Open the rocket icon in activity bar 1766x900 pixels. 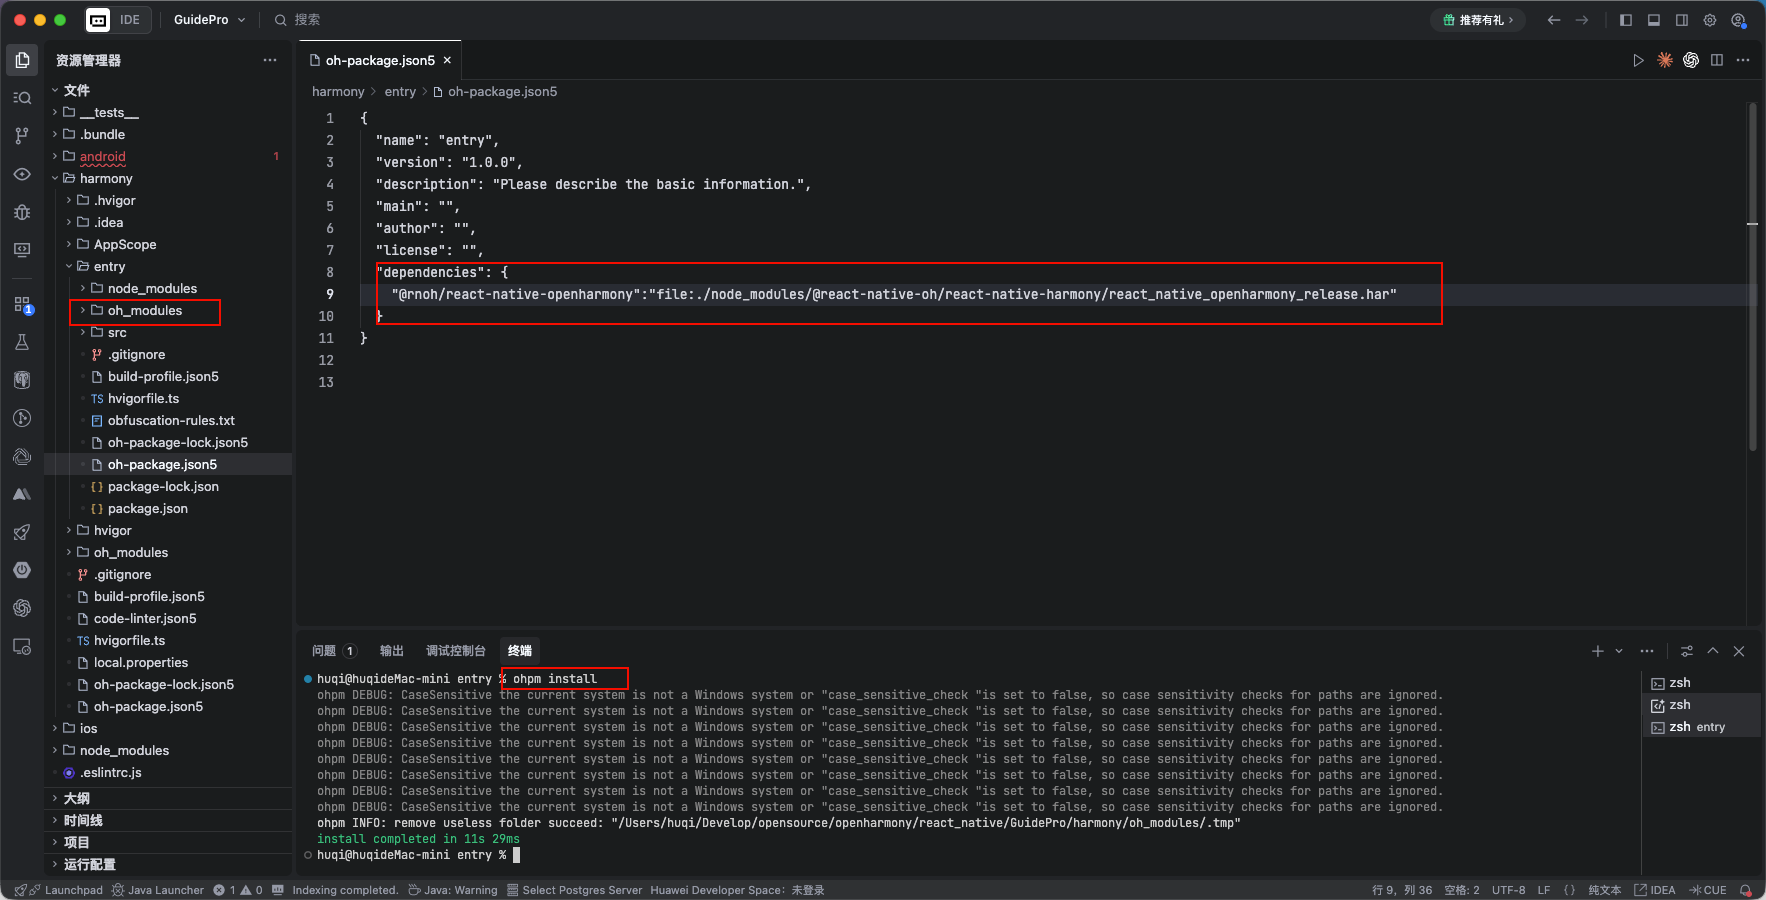coord(22,532)
